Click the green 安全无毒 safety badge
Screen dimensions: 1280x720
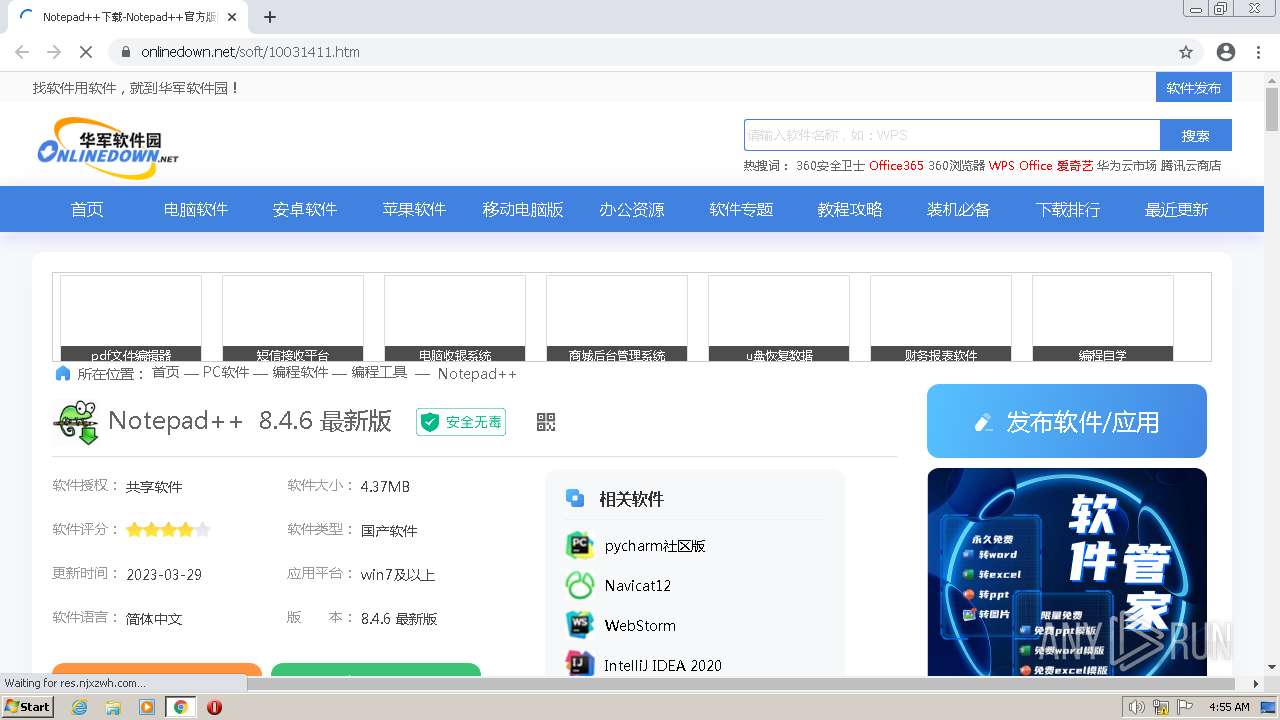click(461, 422)
